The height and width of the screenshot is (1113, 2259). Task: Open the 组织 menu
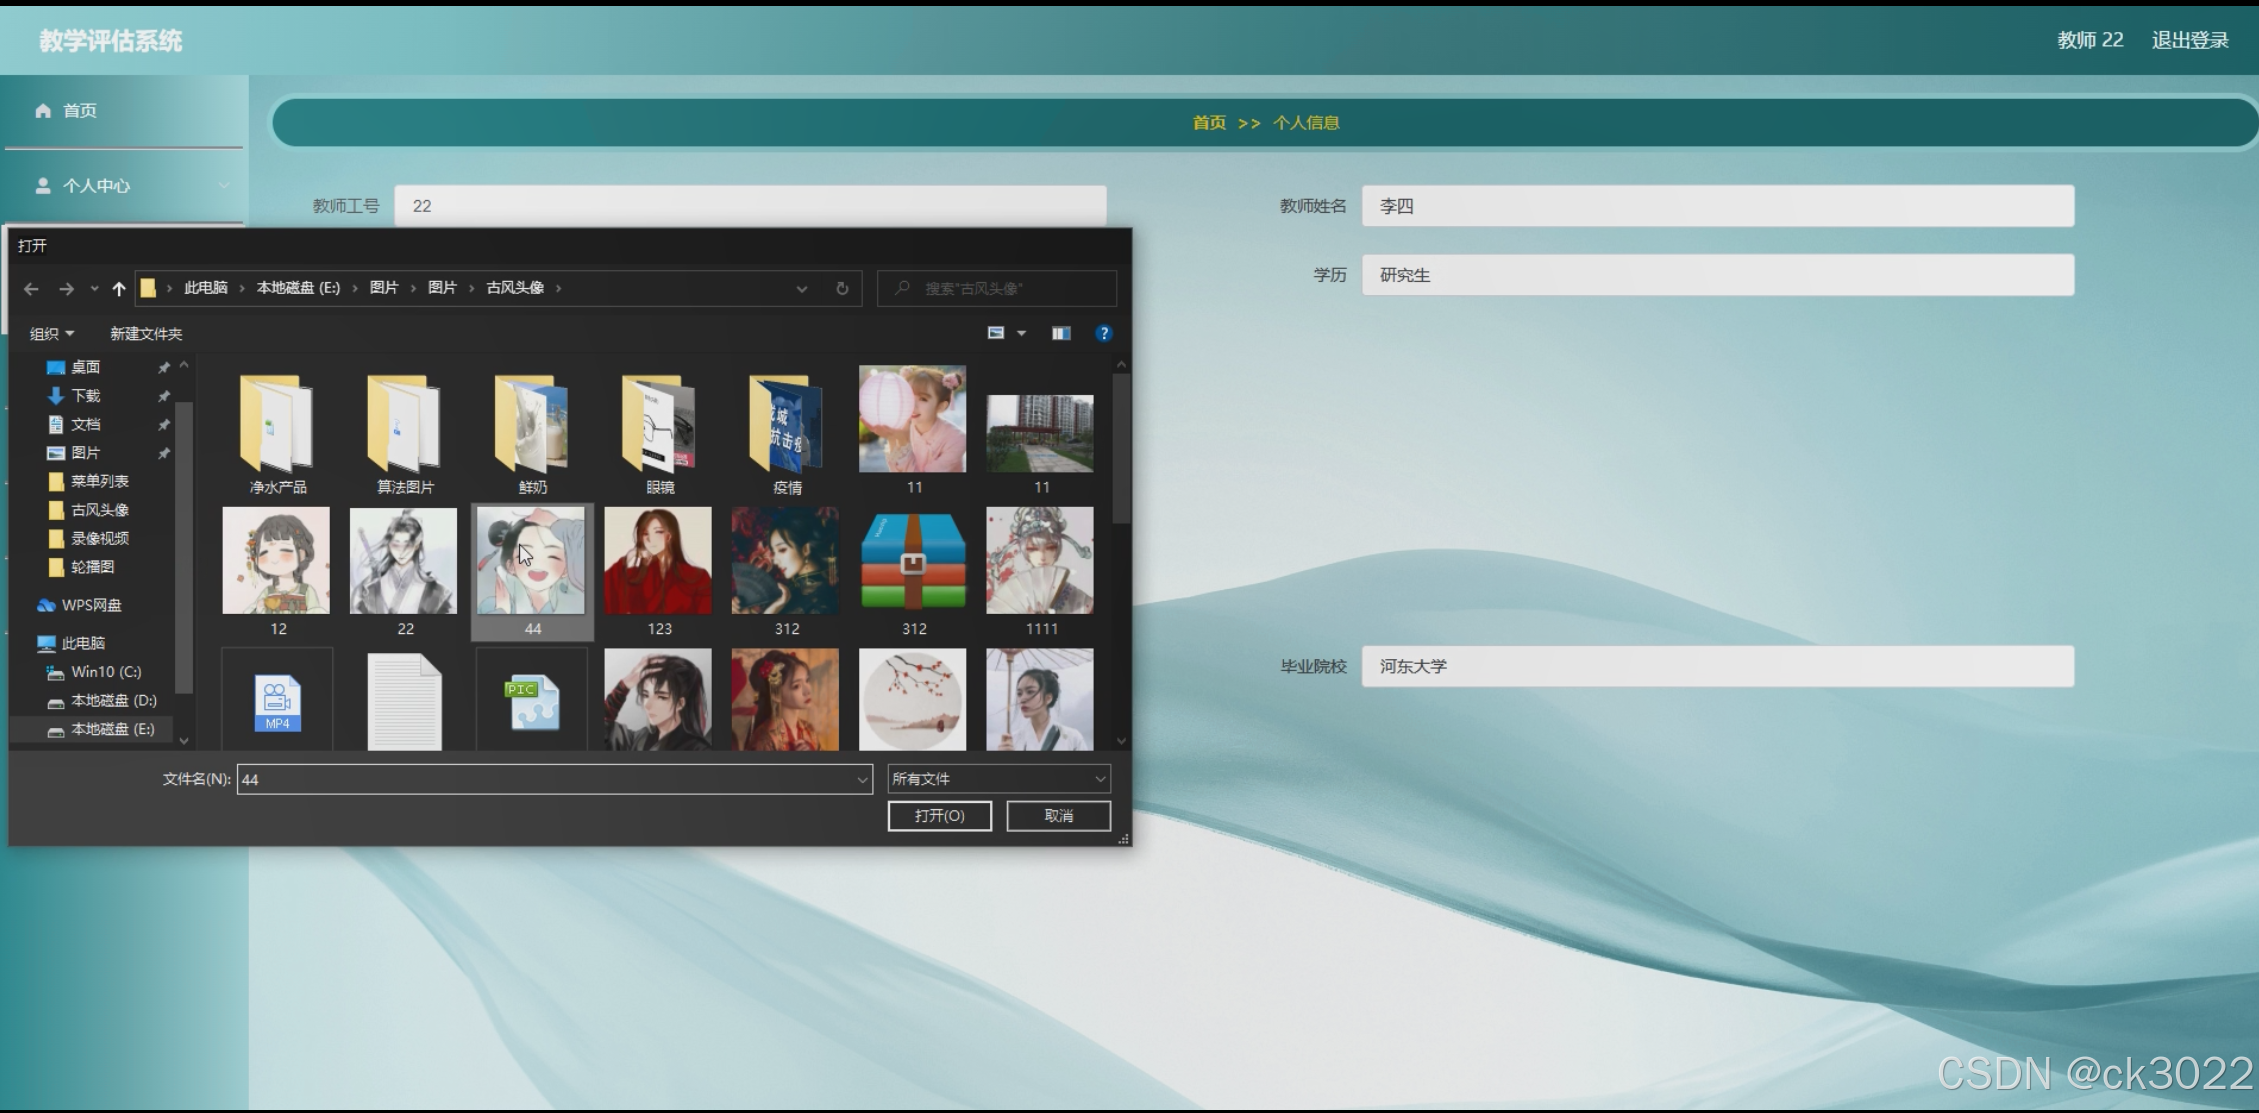click(52, 334)
